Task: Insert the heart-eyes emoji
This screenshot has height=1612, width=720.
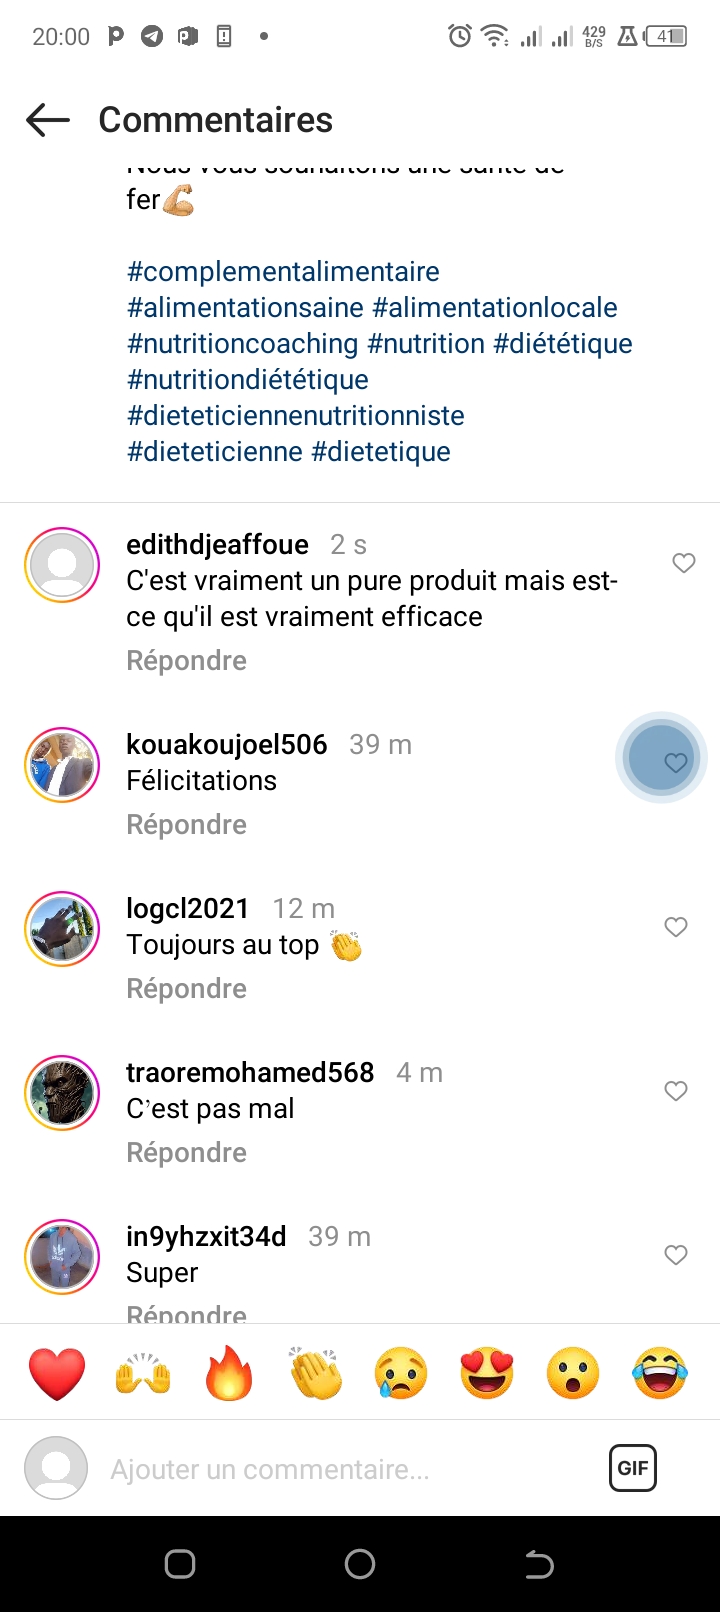Action: point(487,1372)
